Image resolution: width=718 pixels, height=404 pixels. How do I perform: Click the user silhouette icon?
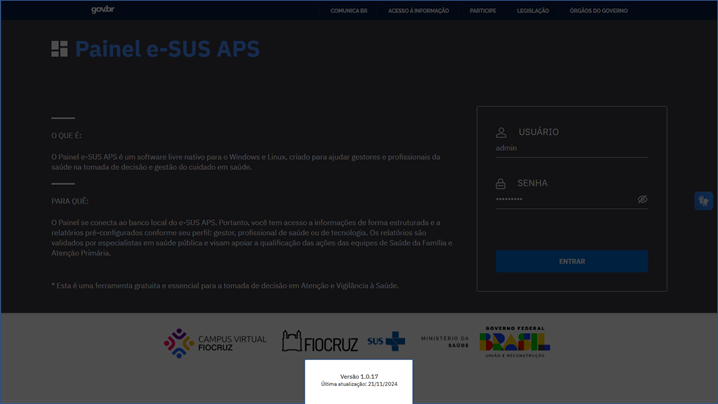pyautogui.click(x=501, y=132)
